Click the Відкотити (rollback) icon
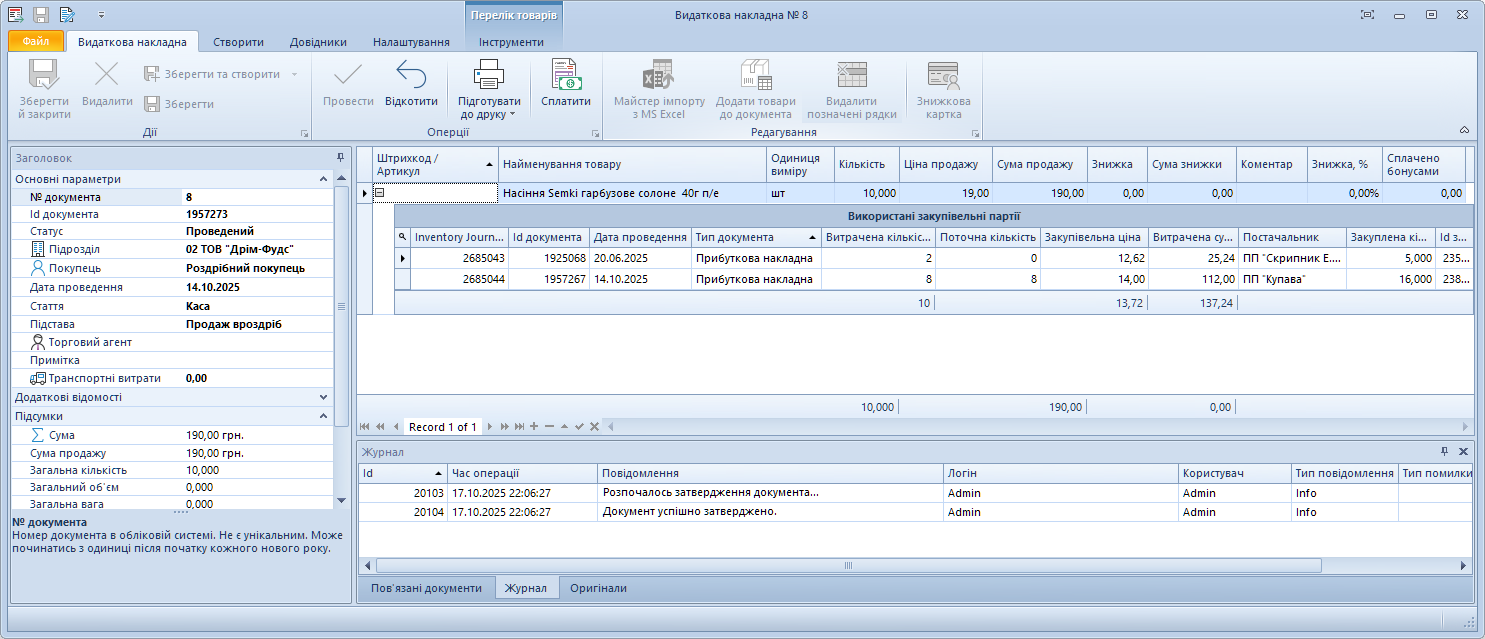The image size is (1485, 639). (411, 75)
